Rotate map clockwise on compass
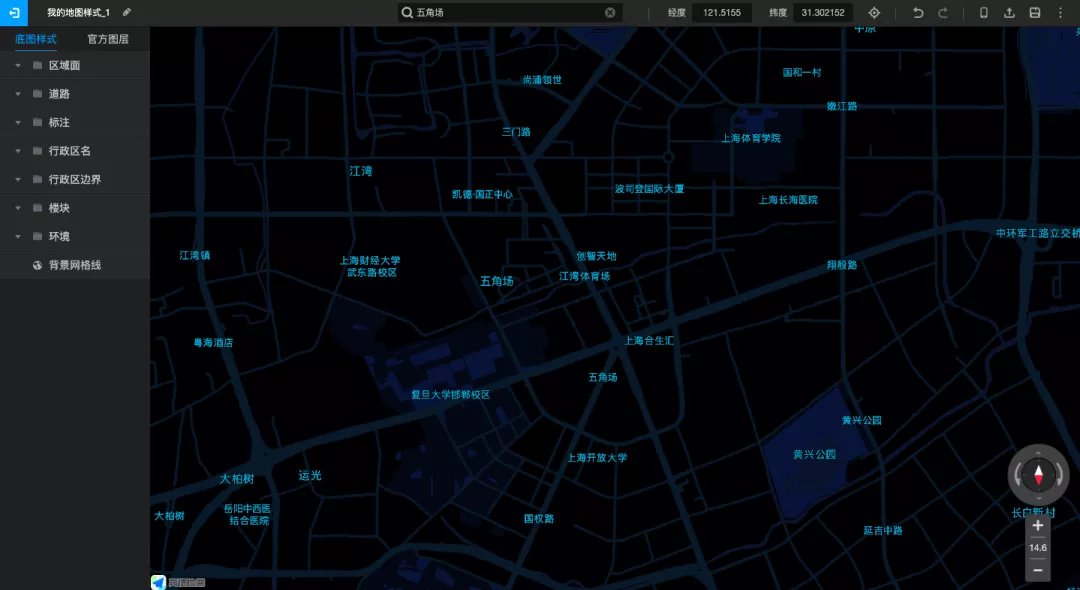The image size is (1080, 590). [x=1059, y=475]
